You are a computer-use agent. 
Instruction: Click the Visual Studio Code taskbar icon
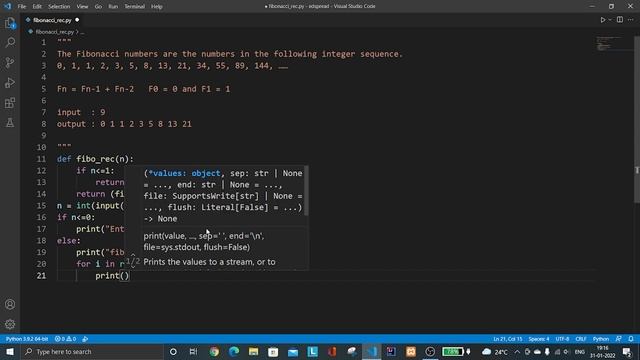click(x=371, y=352)
